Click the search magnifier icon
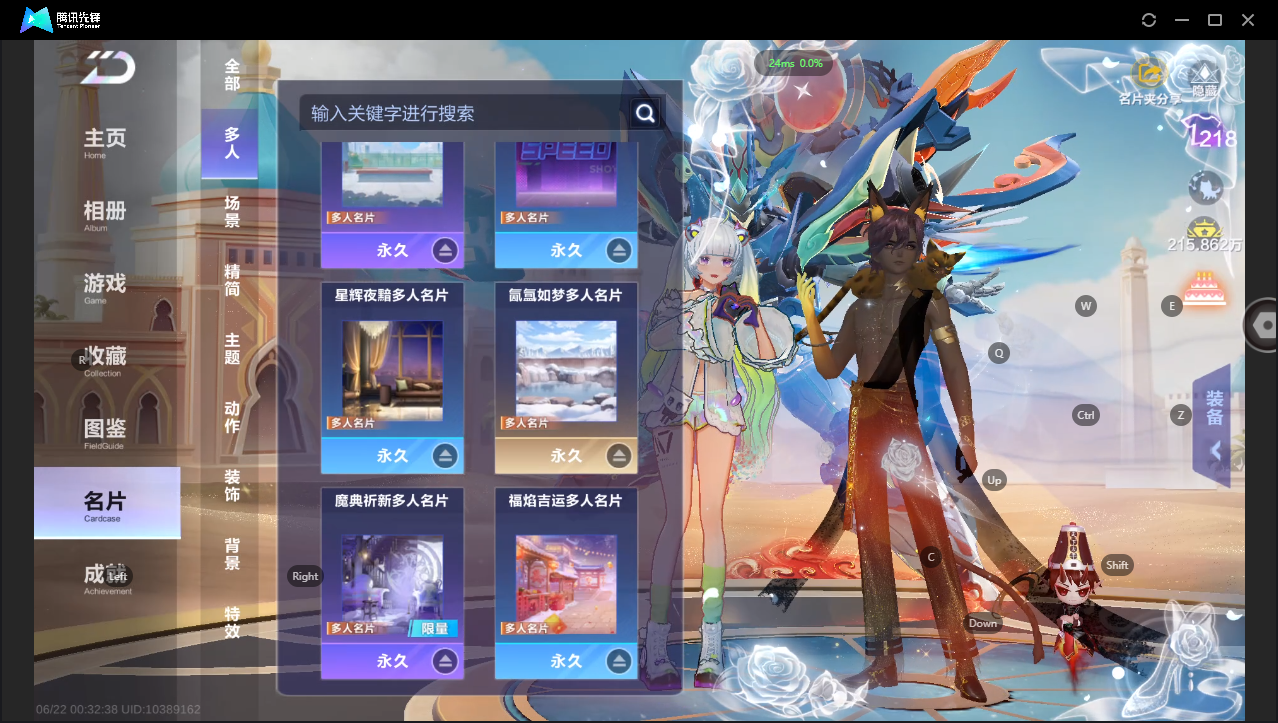This screenshot has width=1278, height=723. [646, 113]
